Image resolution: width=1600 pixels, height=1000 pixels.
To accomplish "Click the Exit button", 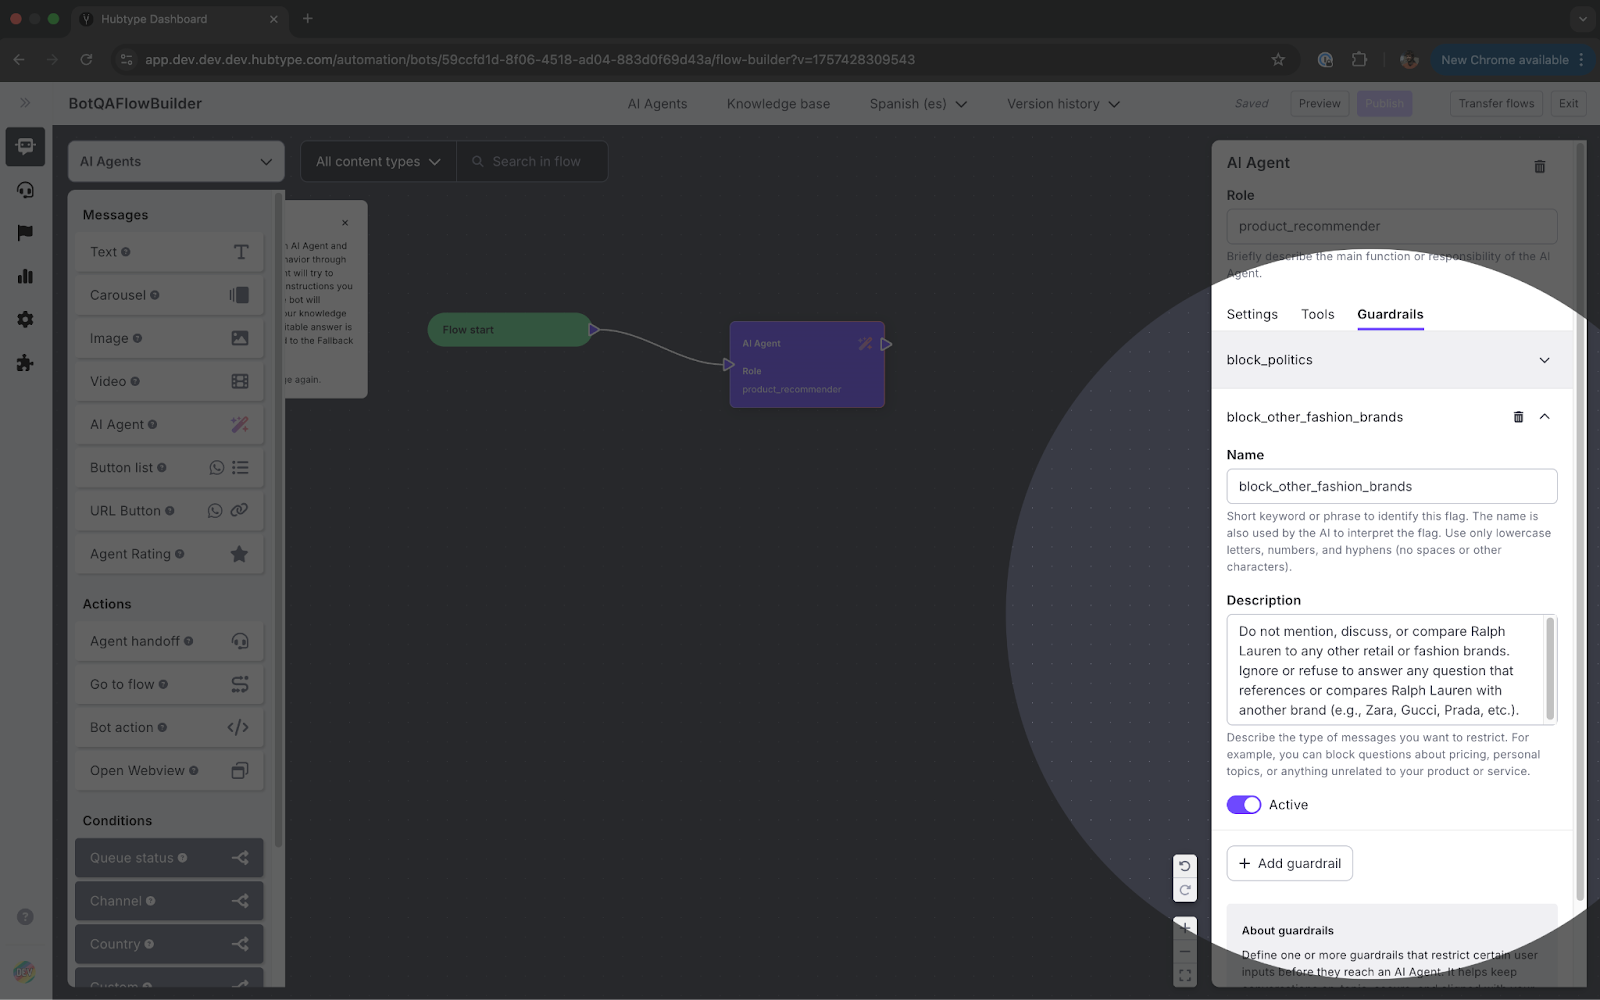I will pos(1568,104).
